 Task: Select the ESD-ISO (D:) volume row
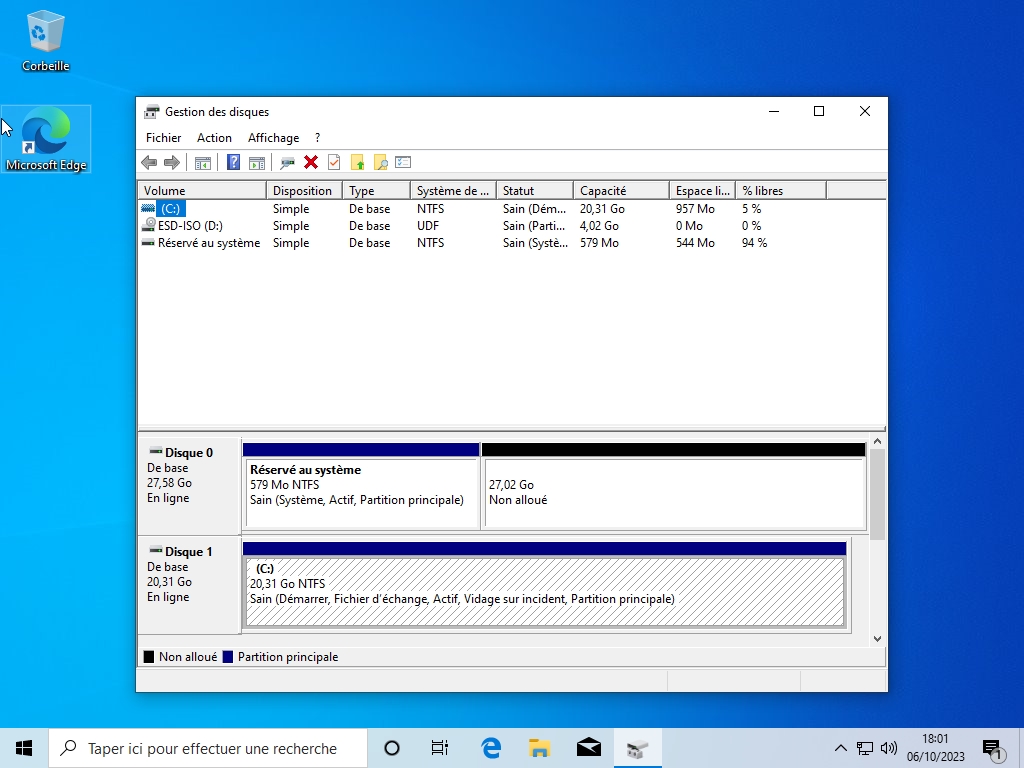pyautogui.click(x=190, y=226)
